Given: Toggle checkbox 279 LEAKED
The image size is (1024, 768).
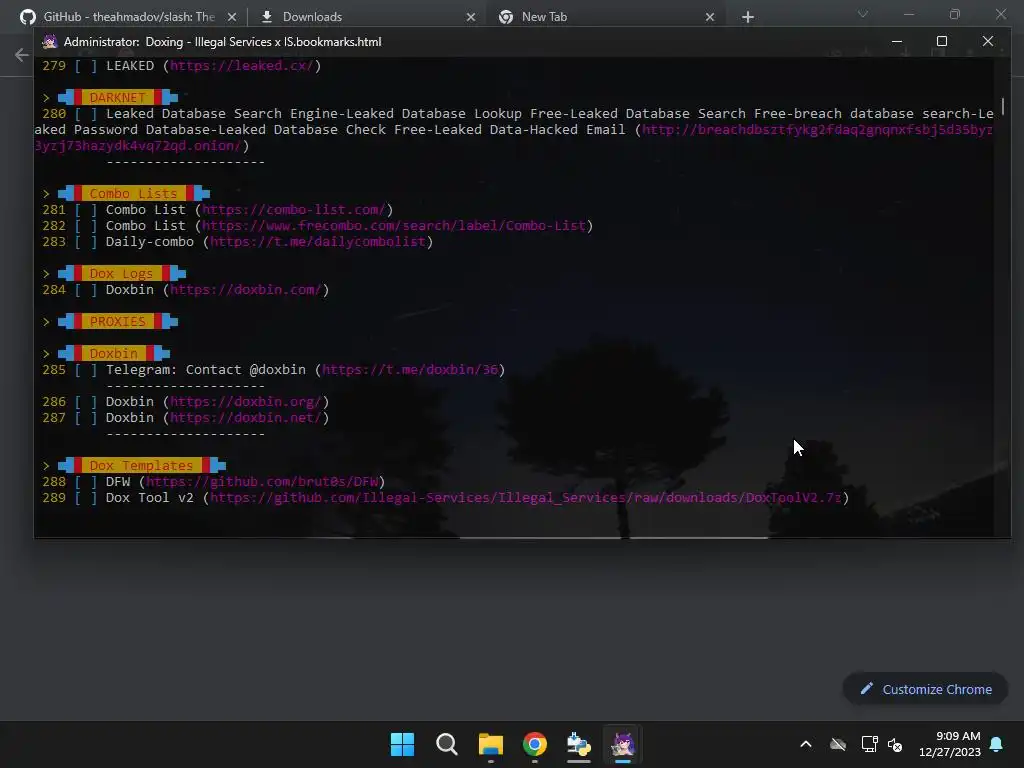Looking at the screenshot, I should [x=86, y=65].
